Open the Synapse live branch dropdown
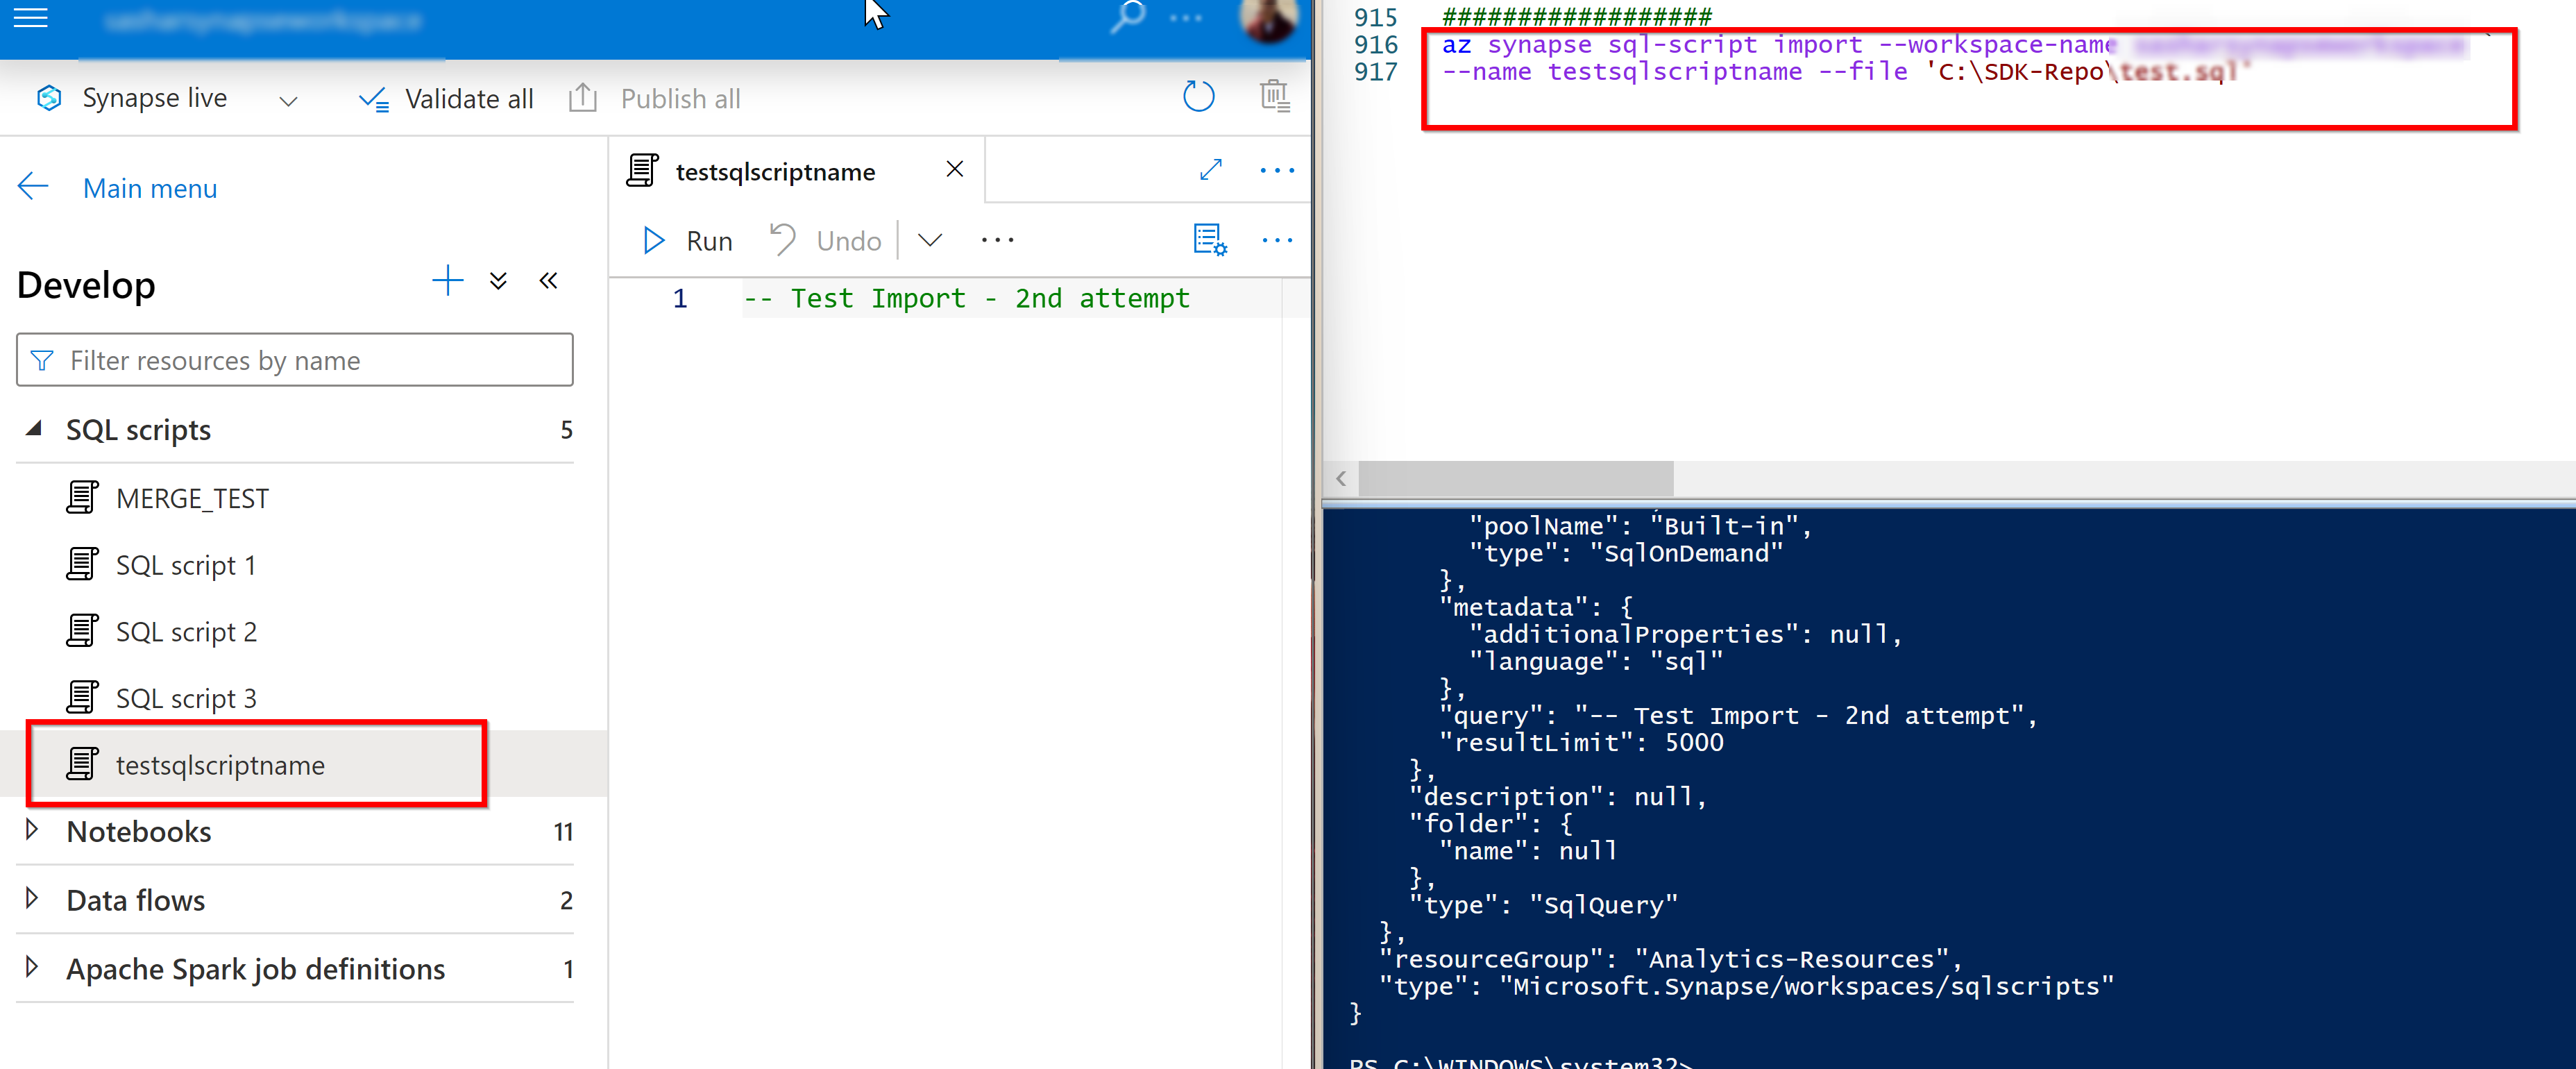Image resolution: width=2576 pixels, height=1069 pixels. 288,100
